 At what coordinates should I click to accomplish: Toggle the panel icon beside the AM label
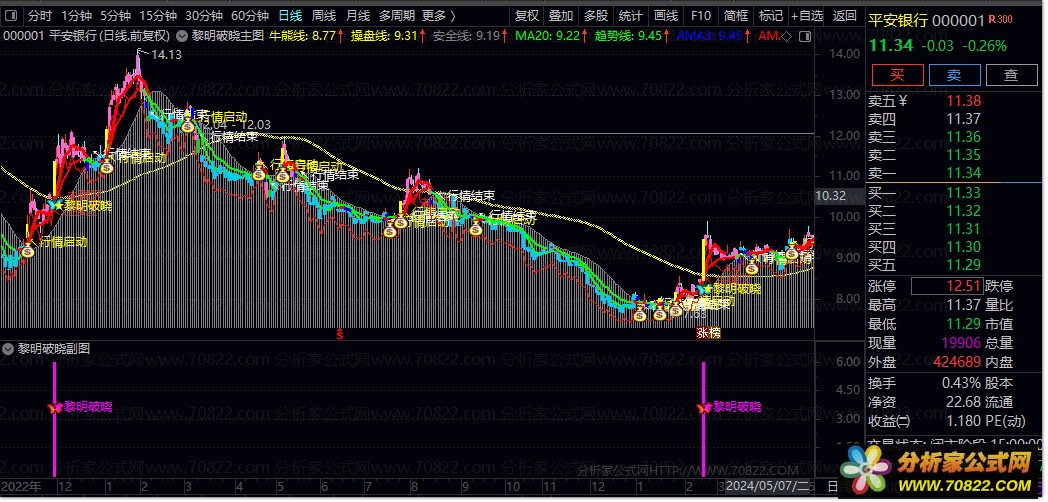pos(805,37)
